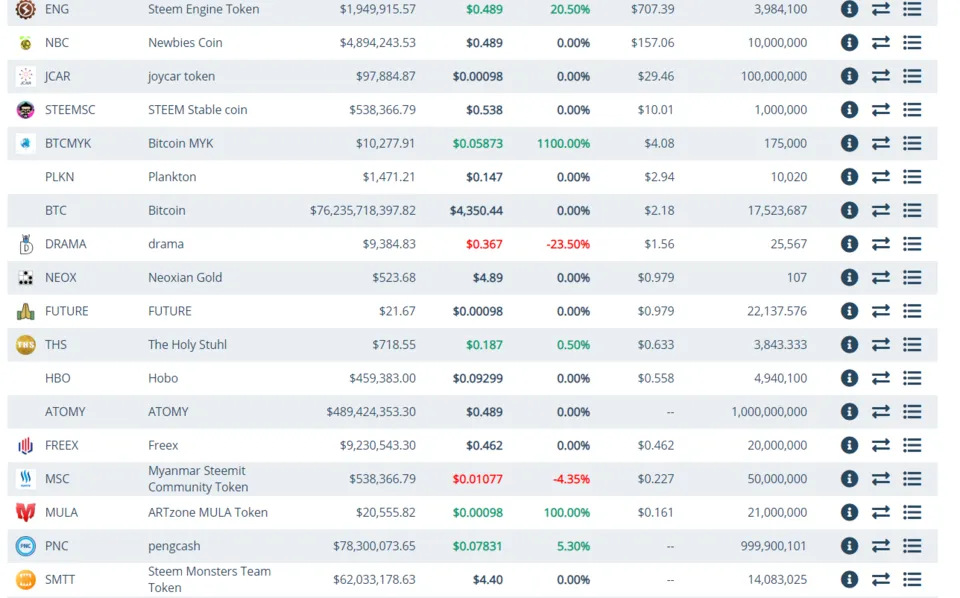
Task: Click 'Steem Monsters Team Token' name
Action: pos(209,580)
